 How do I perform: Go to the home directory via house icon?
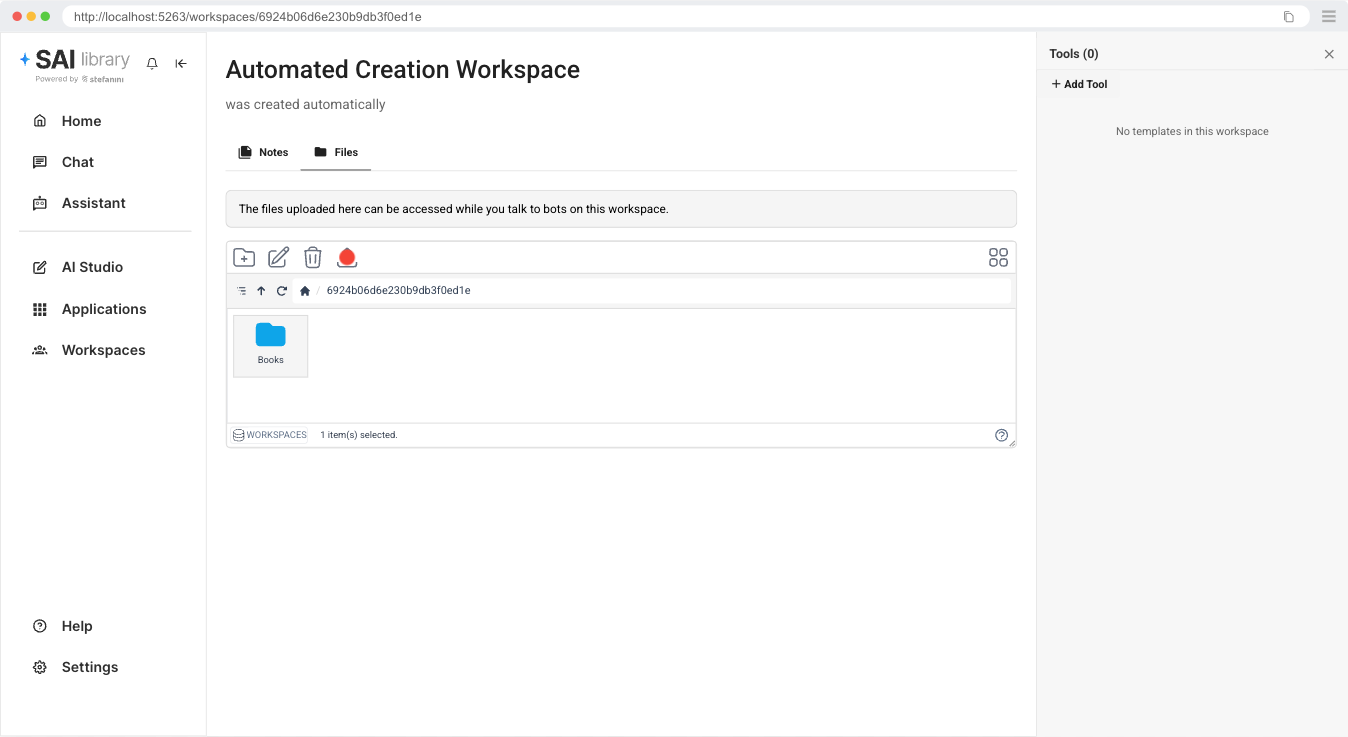click(304, 290)
